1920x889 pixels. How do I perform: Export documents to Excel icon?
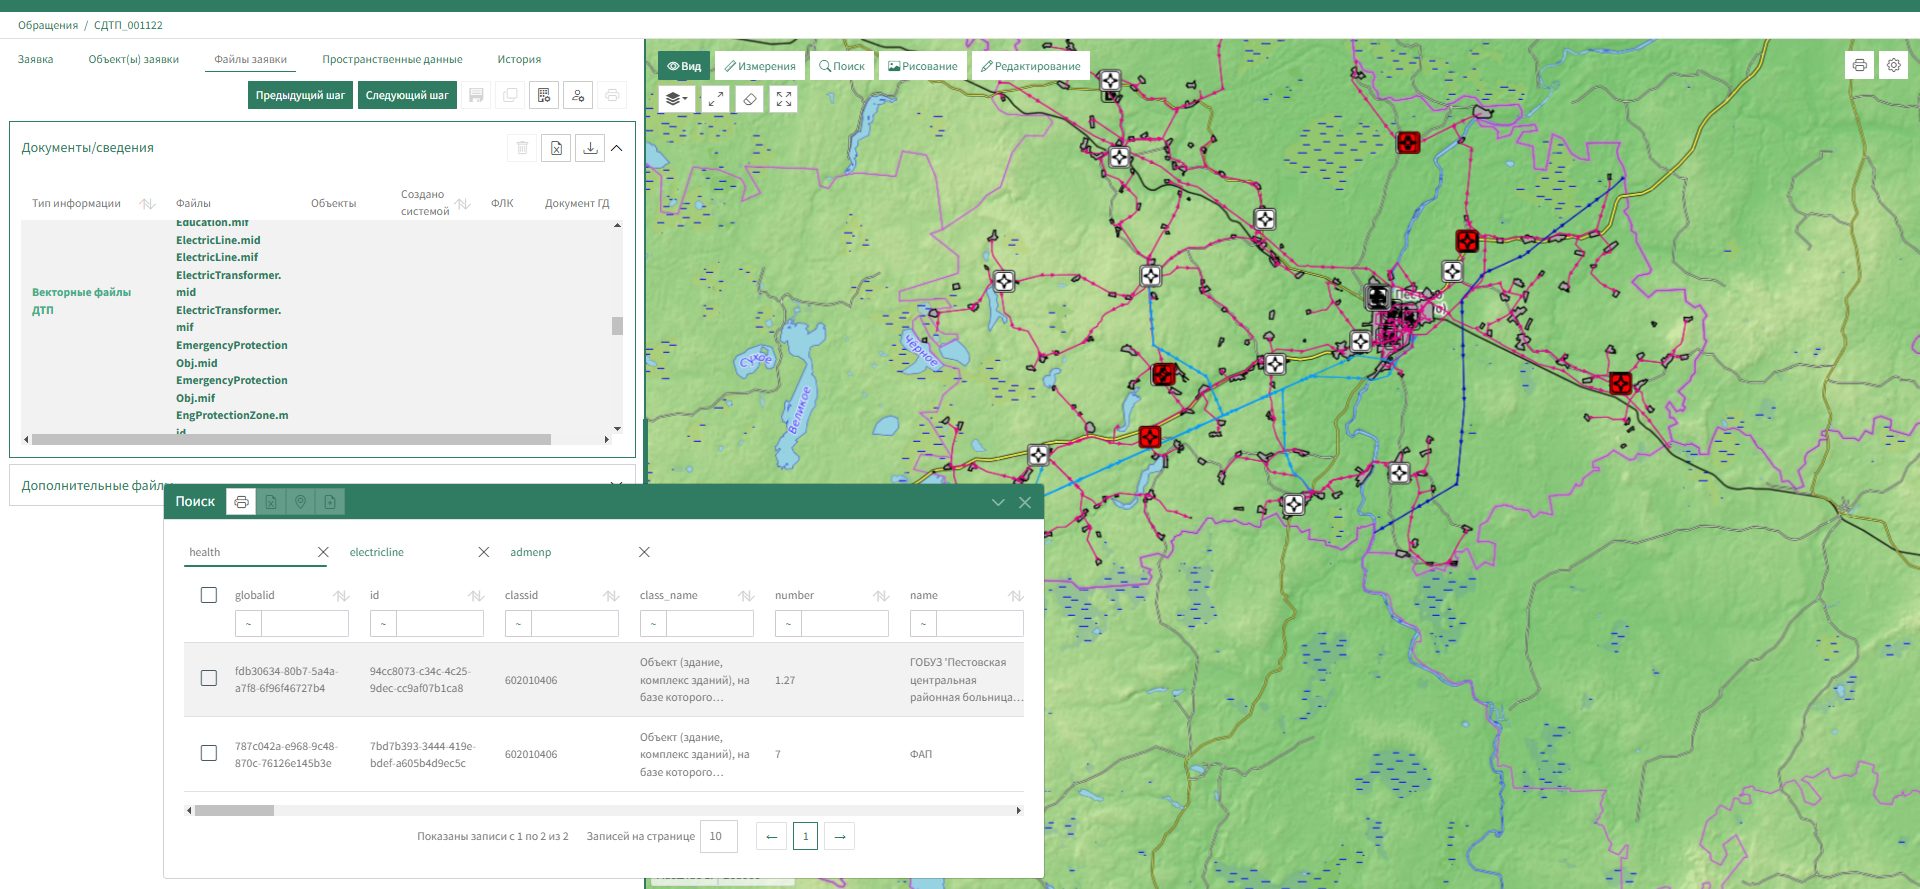pyautogui.click(x=556, y=148)
